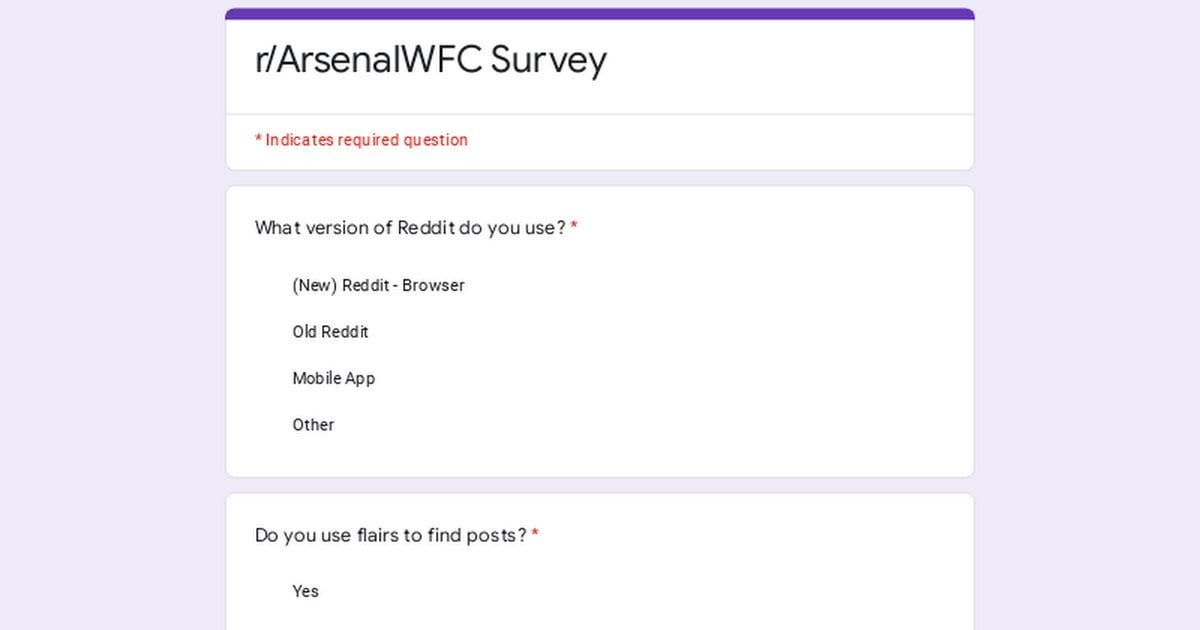
Task: Select the "(New) Reddit - Browser" option
Action: click(x=378, y=285)
